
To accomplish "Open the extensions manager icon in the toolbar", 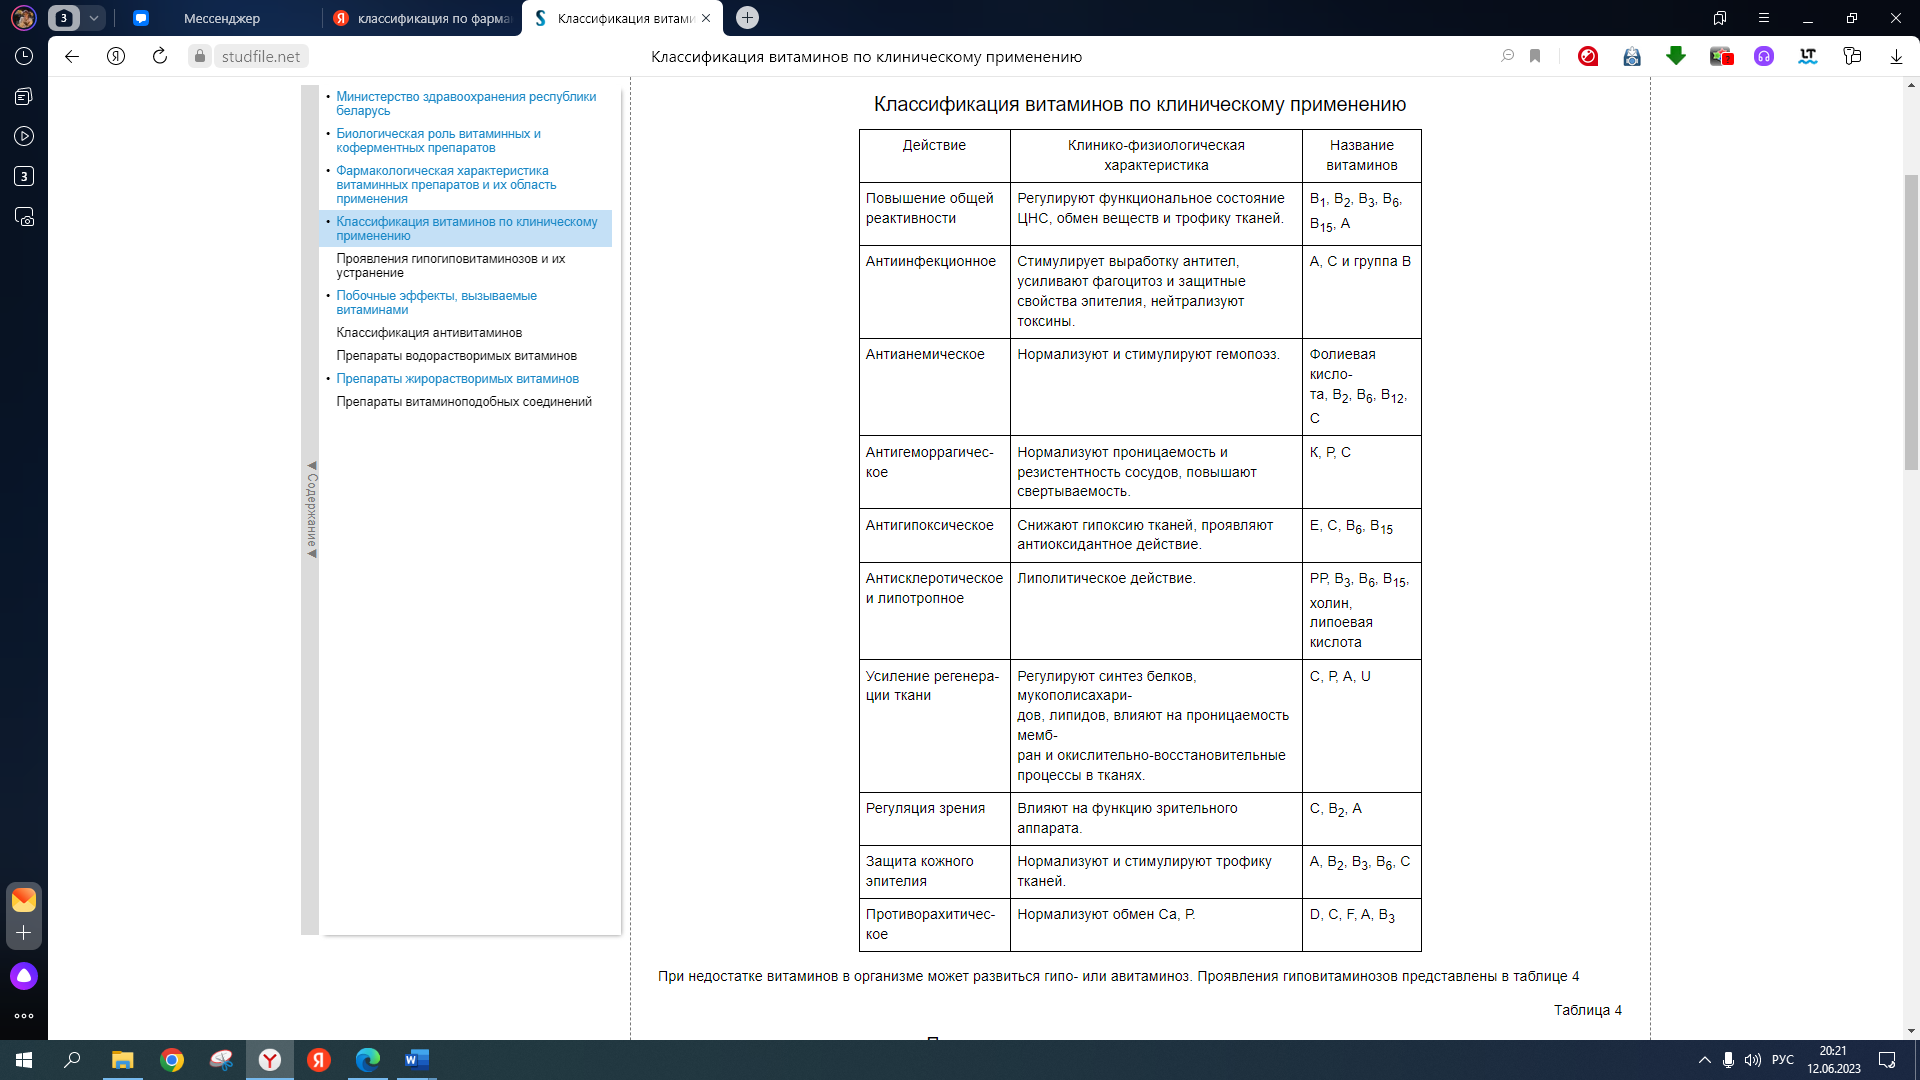I will (1852, 57).
